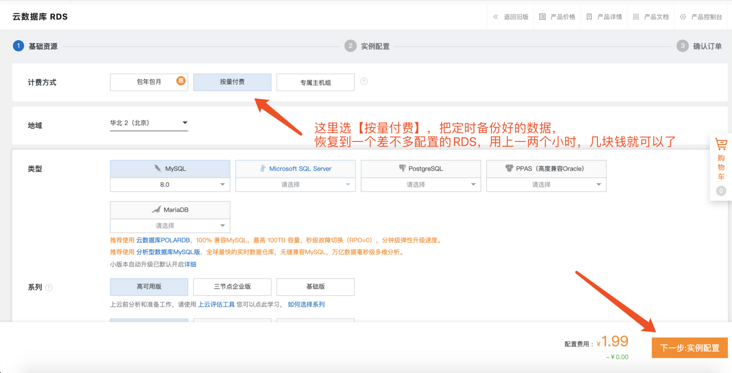Screen dimensions: 732x373
Task: Choose MariaDB database type
Action: click(170, 210)
